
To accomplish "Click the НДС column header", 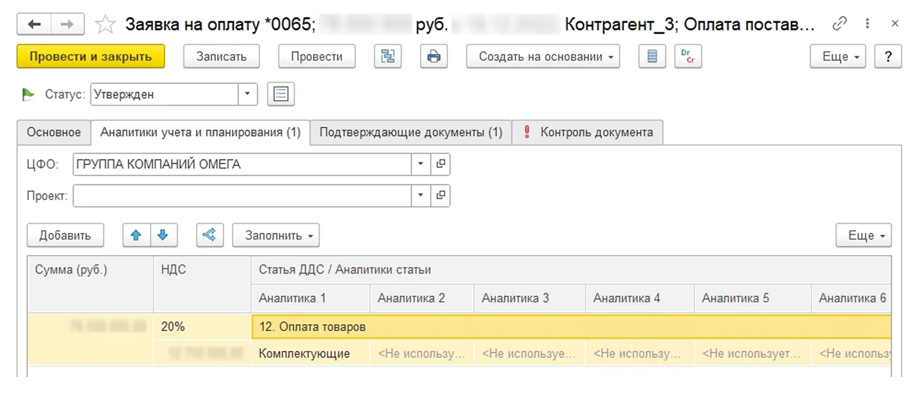I will pos(202,283).
